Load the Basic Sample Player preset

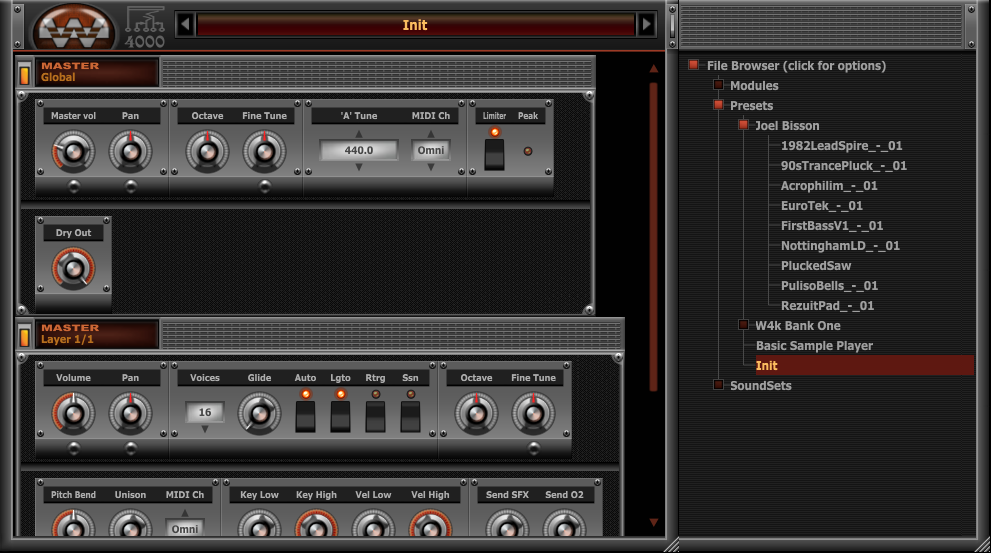tap(814, 346)
